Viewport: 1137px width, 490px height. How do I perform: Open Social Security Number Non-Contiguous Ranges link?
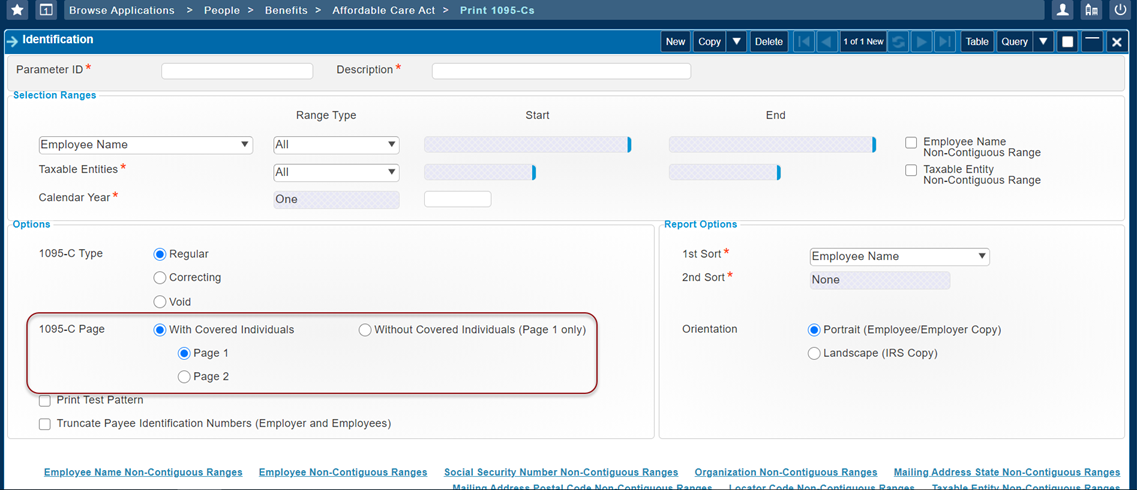point(561,472)
